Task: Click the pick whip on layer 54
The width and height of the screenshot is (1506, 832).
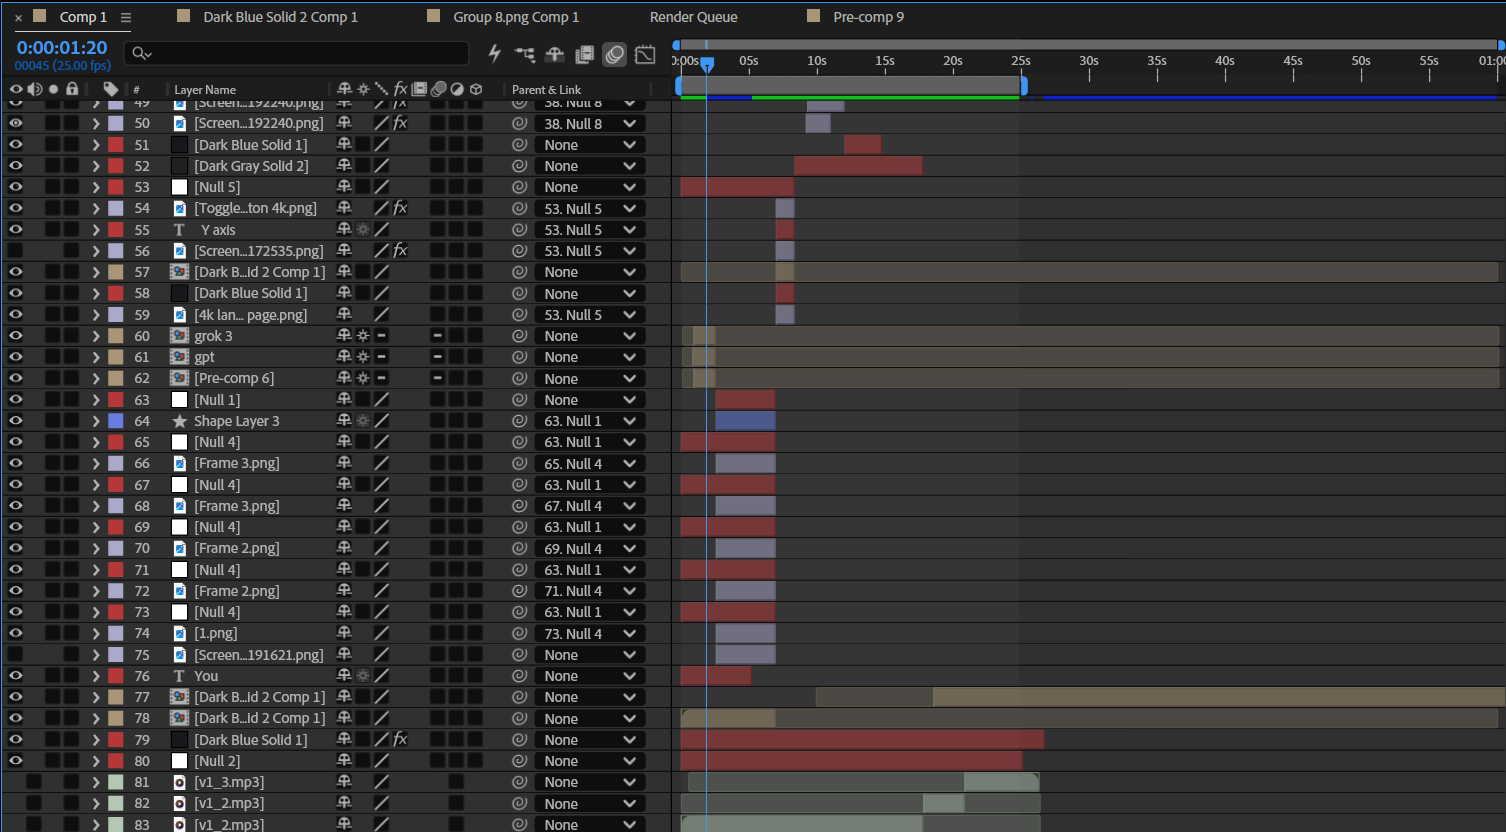Action: tap(519, 208)
